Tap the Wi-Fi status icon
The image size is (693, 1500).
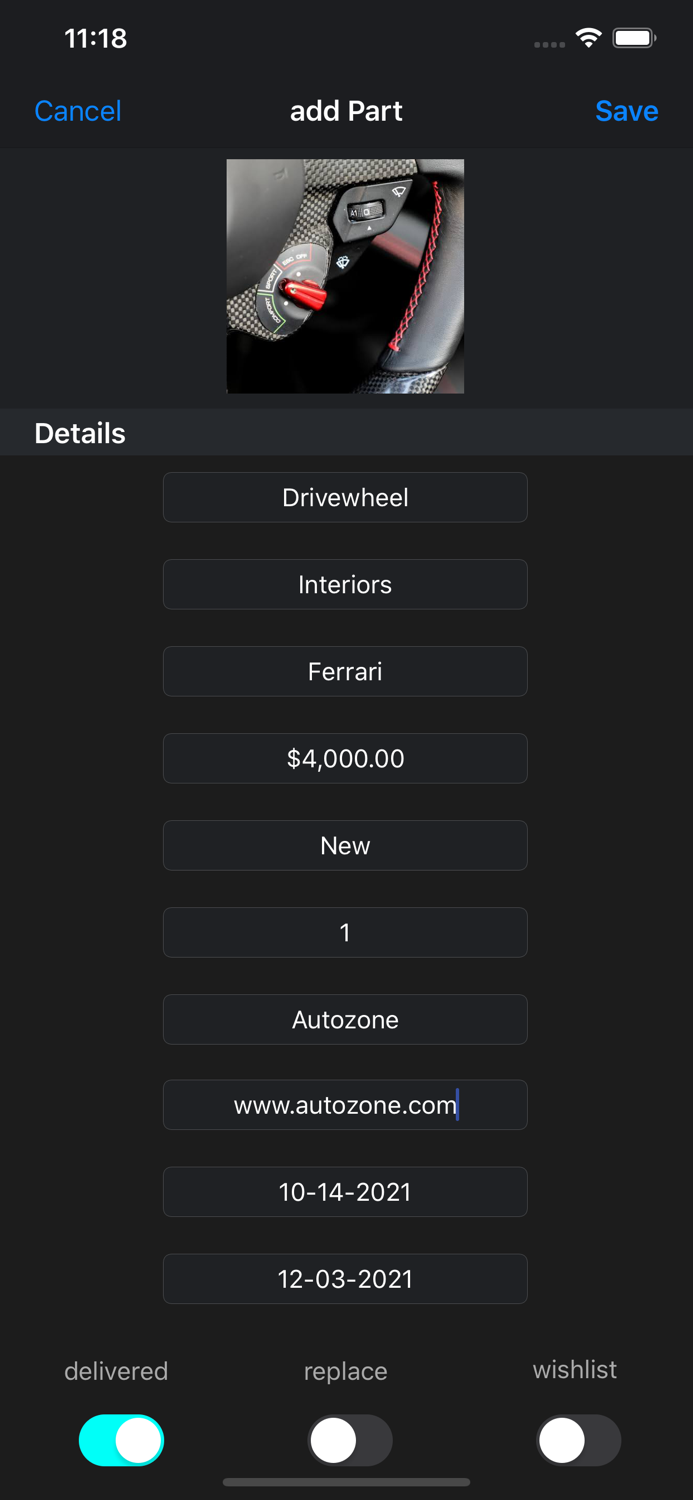coord(588,36)
